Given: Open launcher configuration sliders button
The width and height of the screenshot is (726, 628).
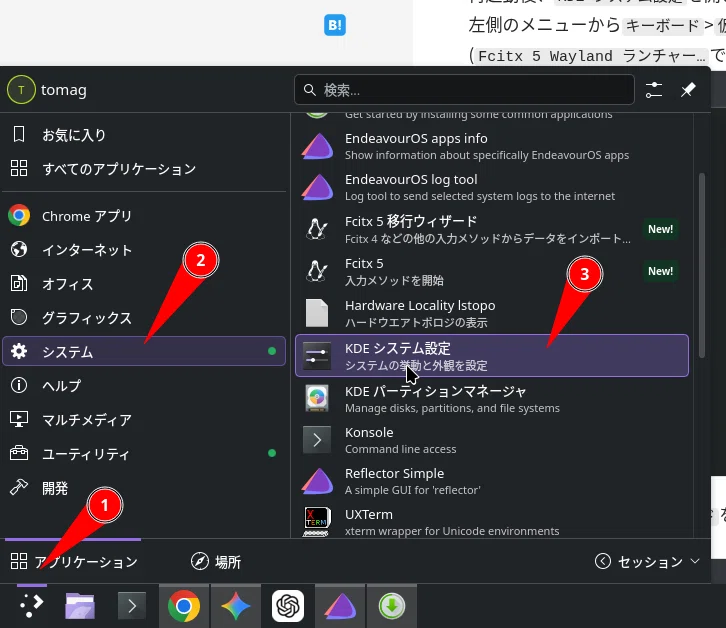Looking at the screenshot, I should (654, 90).
